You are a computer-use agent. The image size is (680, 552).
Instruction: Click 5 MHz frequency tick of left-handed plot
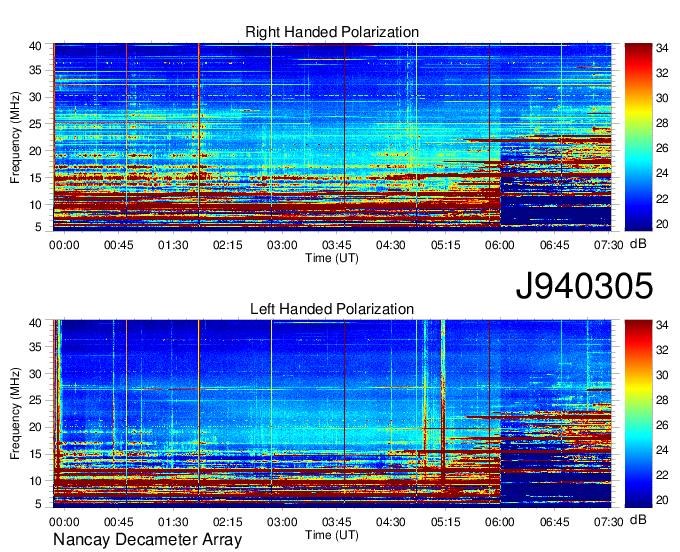(x=38, y=503)
